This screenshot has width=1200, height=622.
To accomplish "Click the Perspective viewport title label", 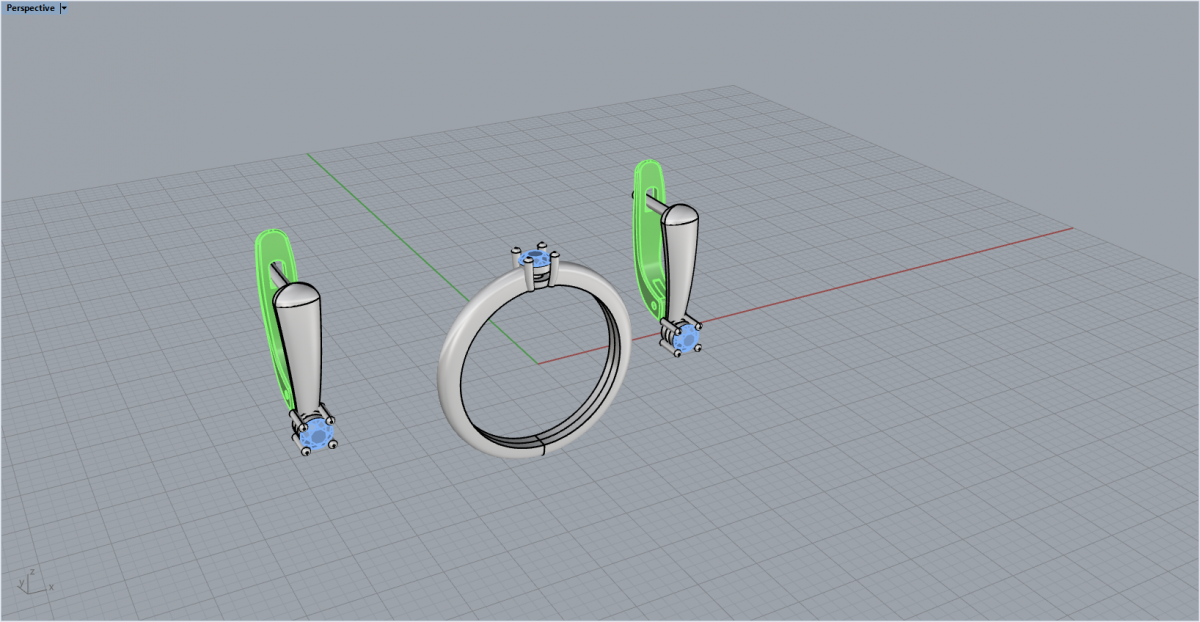I will click(x=30, y=7).
